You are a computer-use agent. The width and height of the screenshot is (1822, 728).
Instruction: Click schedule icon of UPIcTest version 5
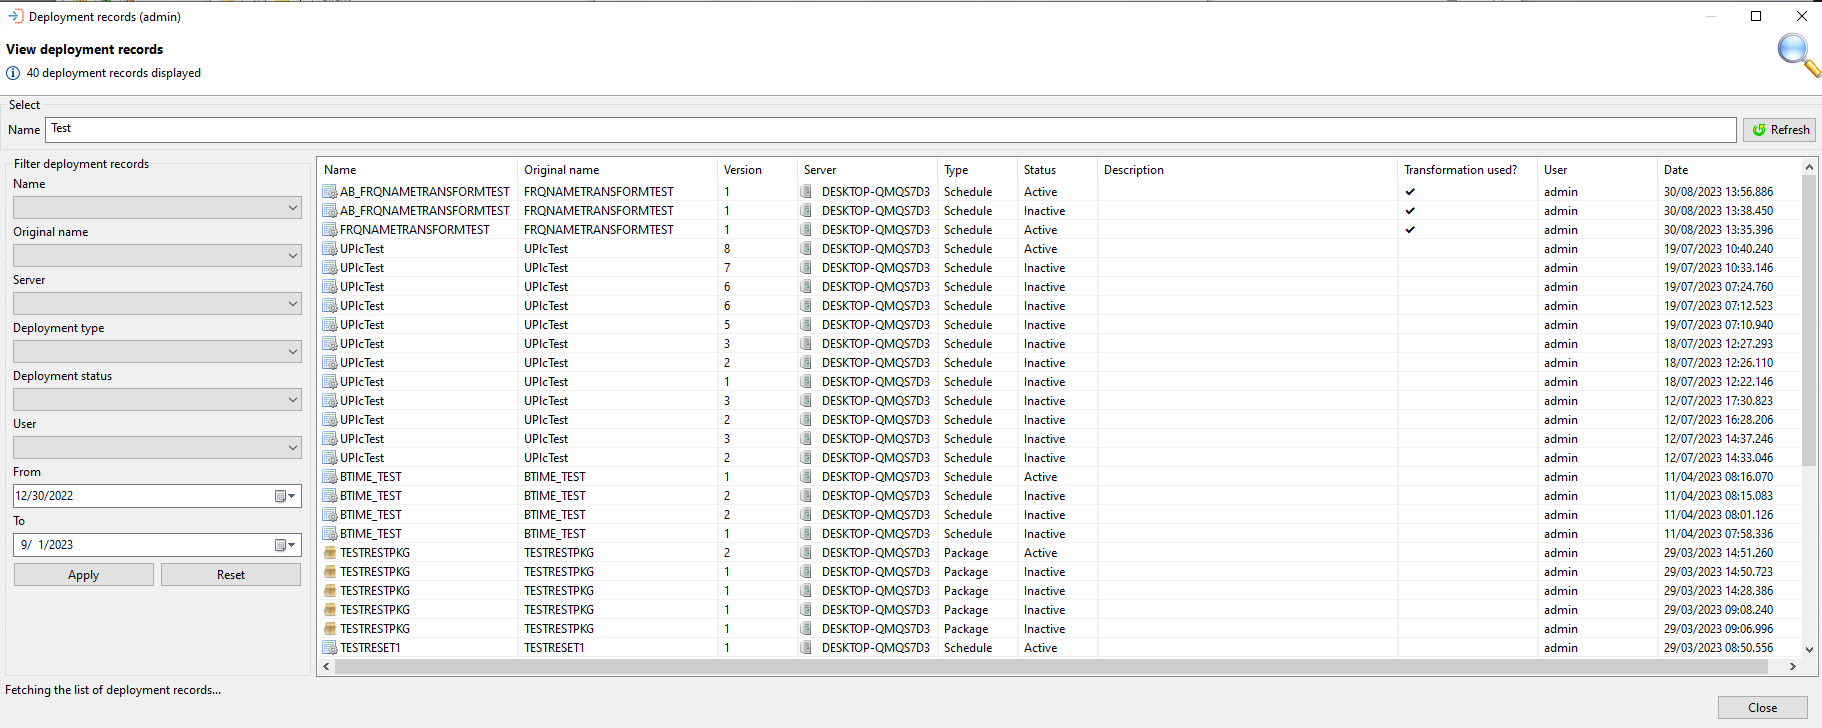(329, 325)
